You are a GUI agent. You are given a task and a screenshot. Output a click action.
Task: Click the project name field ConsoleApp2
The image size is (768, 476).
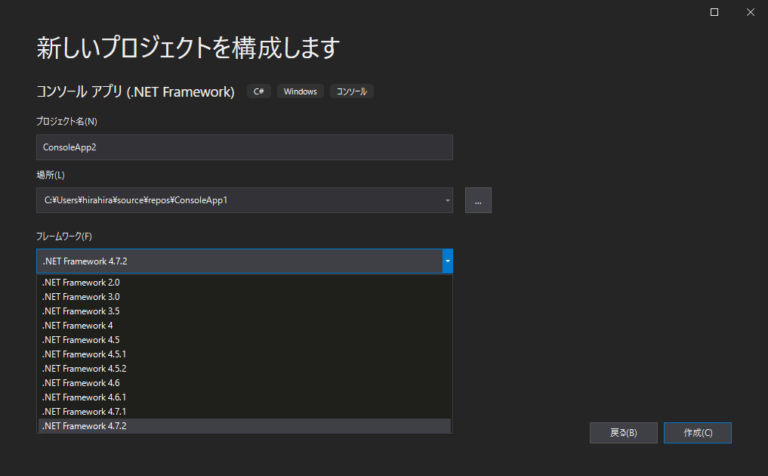(x=244, y=147)
